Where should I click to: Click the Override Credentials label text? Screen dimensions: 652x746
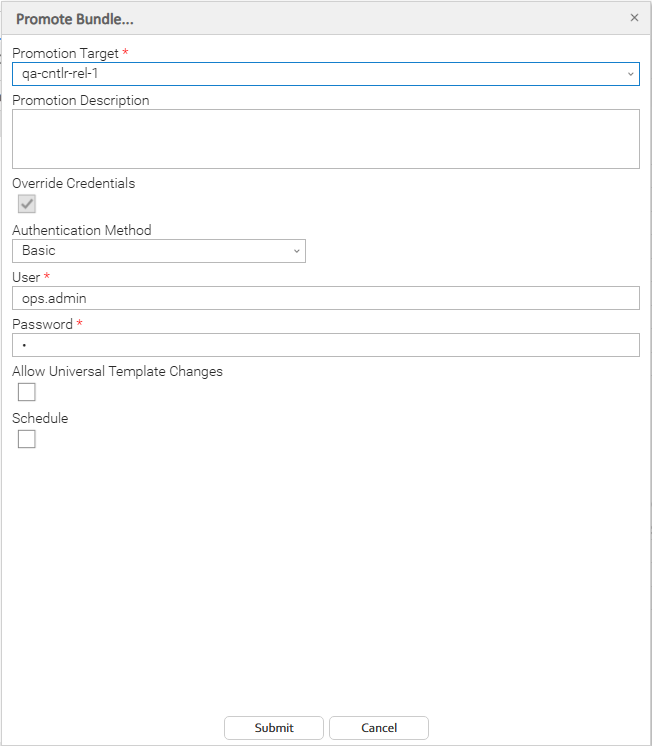click(x=73, y=183)
